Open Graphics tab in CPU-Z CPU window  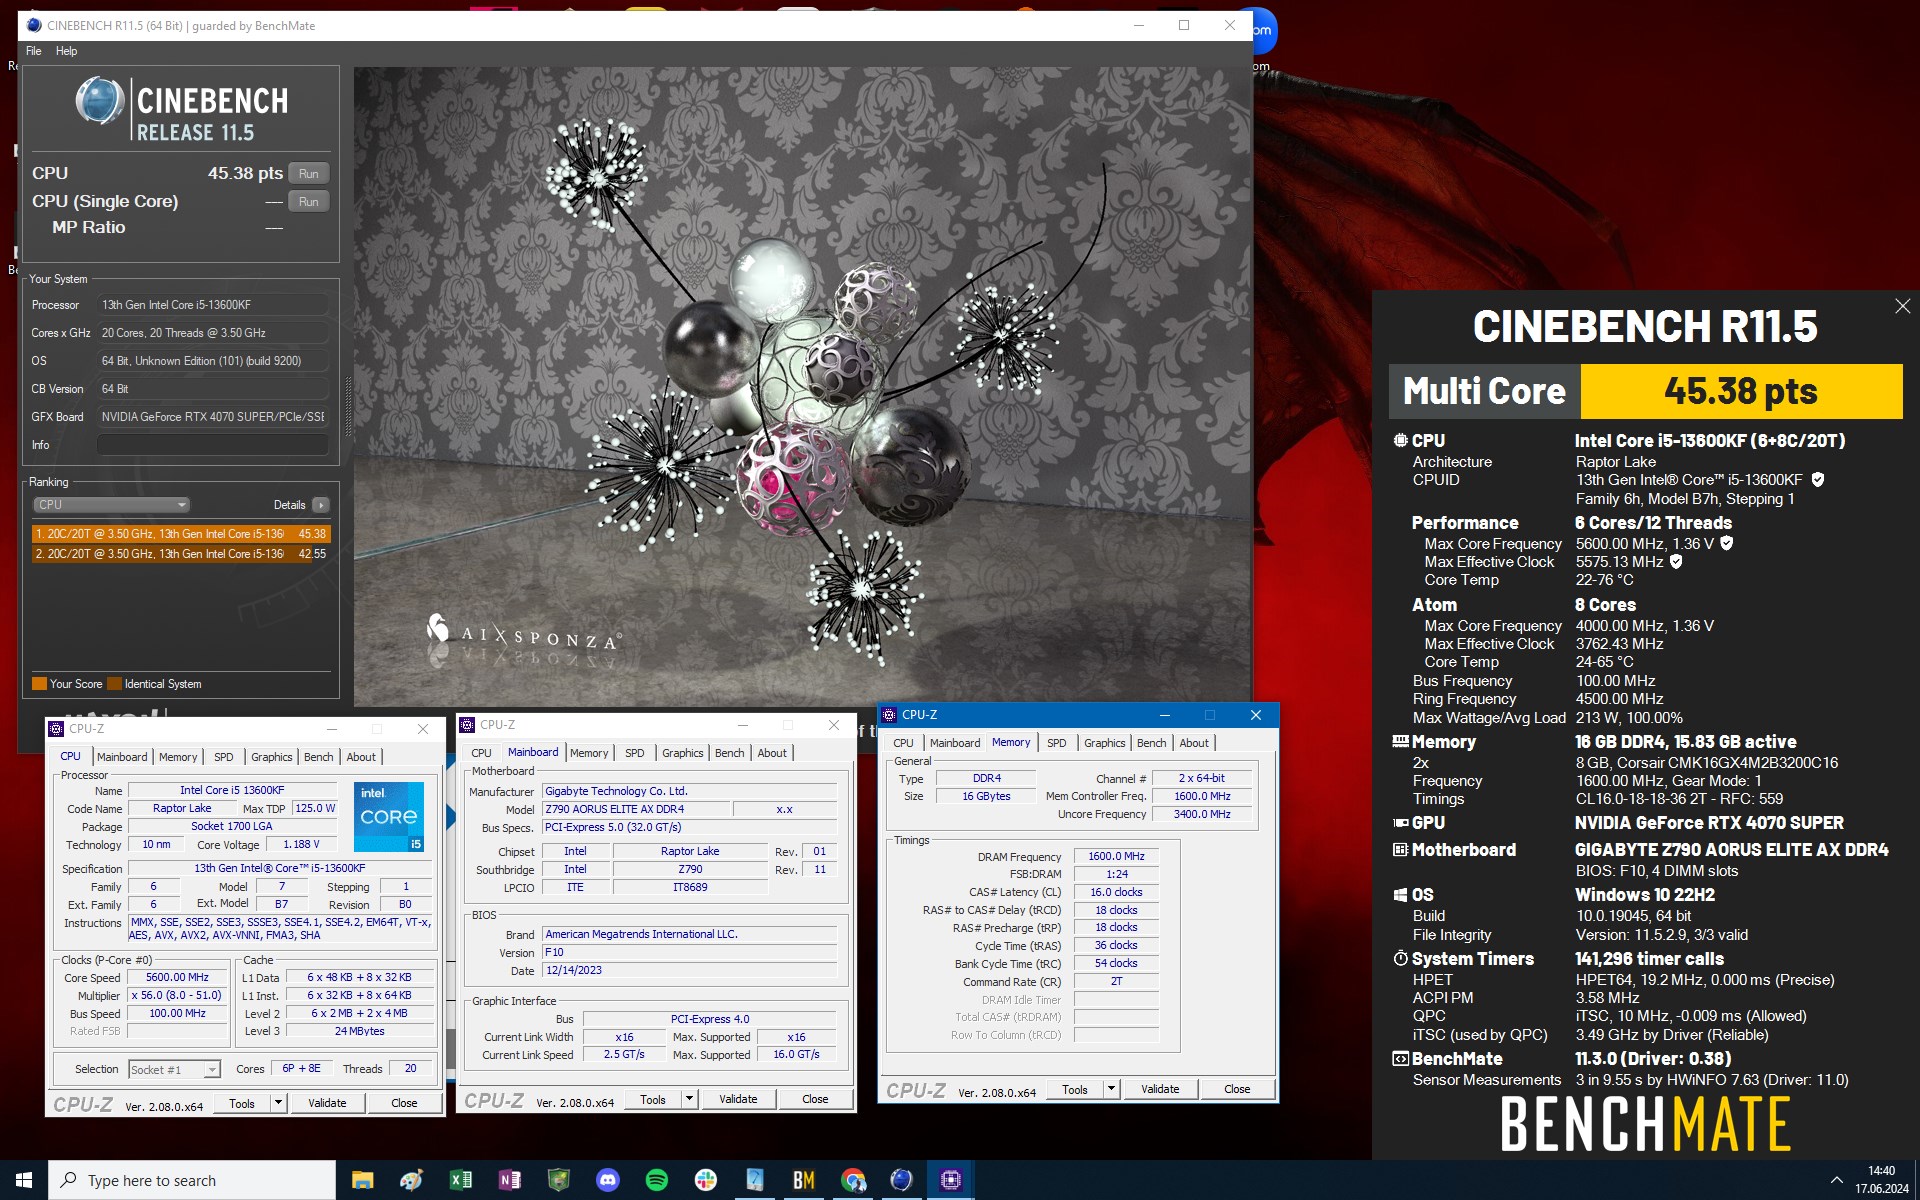pos(271,757)
